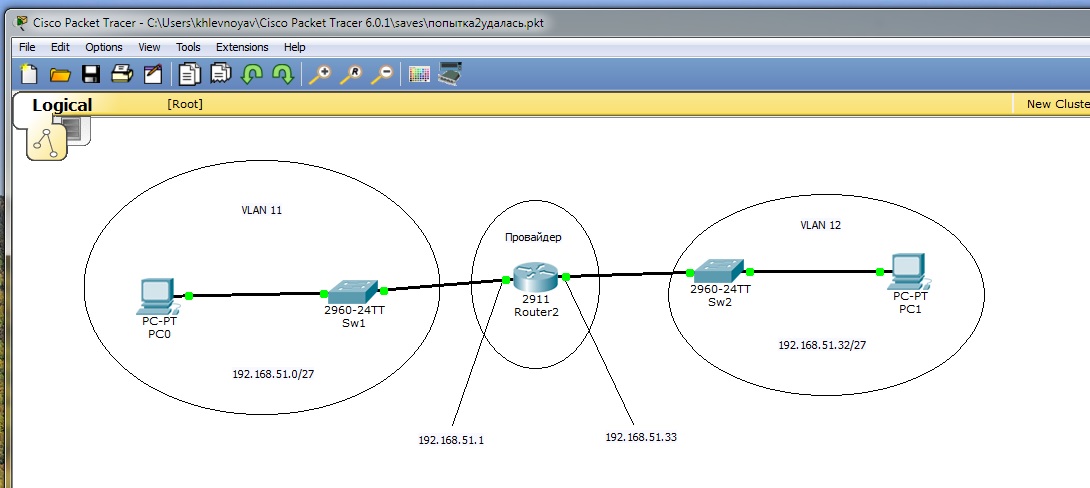The width and height of the screenshot is (1090, 488).
Task: Click the Paste toolbar icon
Action: tap(220, 73)
